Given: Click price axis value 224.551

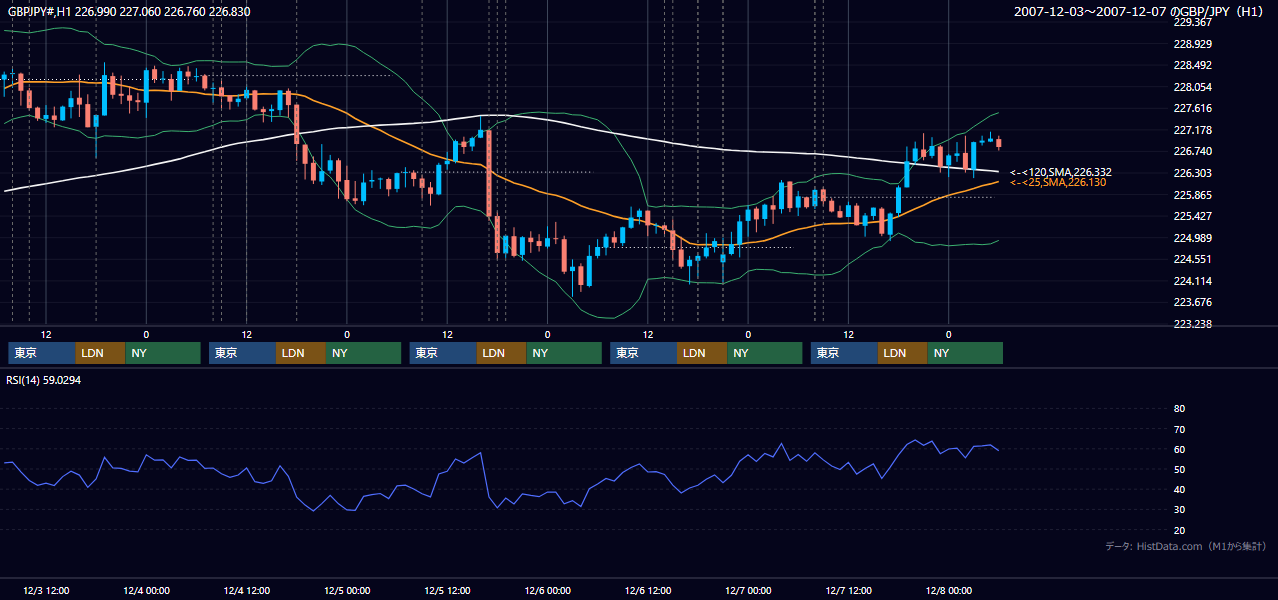Looking at the screenshot, I should coord(1192,259).
